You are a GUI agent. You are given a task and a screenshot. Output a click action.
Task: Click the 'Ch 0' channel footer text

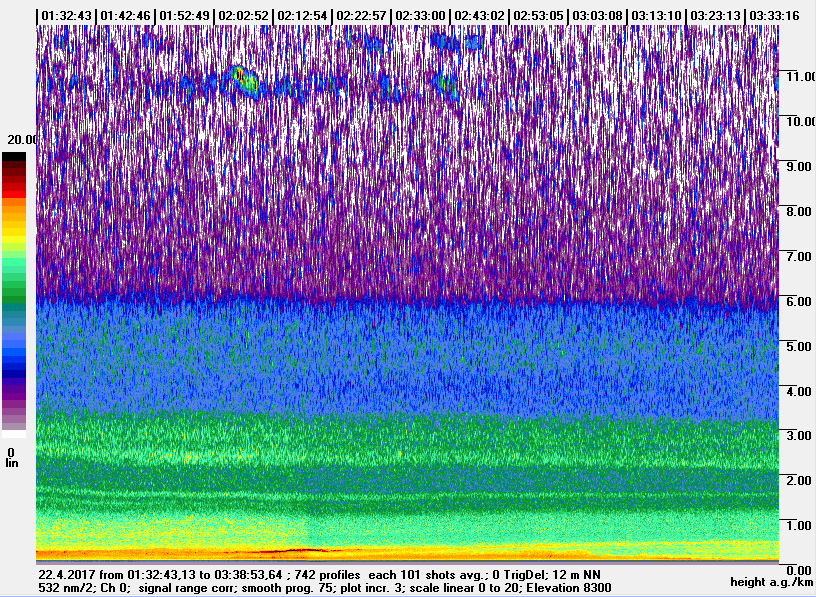pyautogui.click(x=112, y=588)
